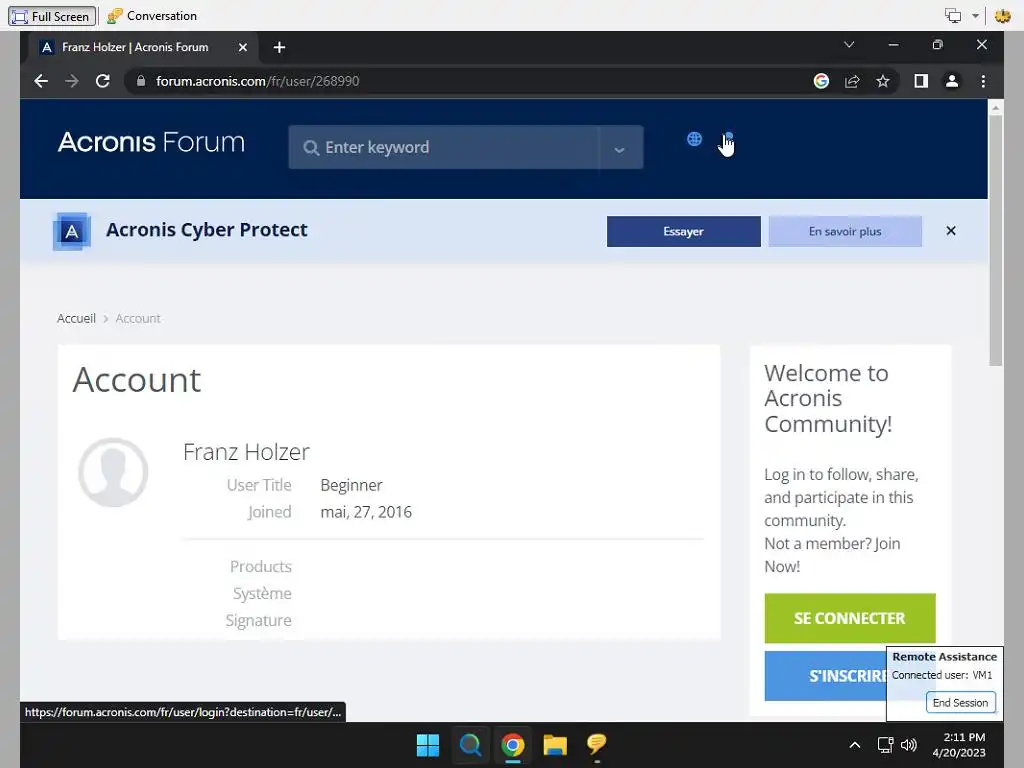This screenshot has width=1024, height=768.
Task: Click the SE CONNECTER button
Action: pyautogui.click(x=850, y=618)
